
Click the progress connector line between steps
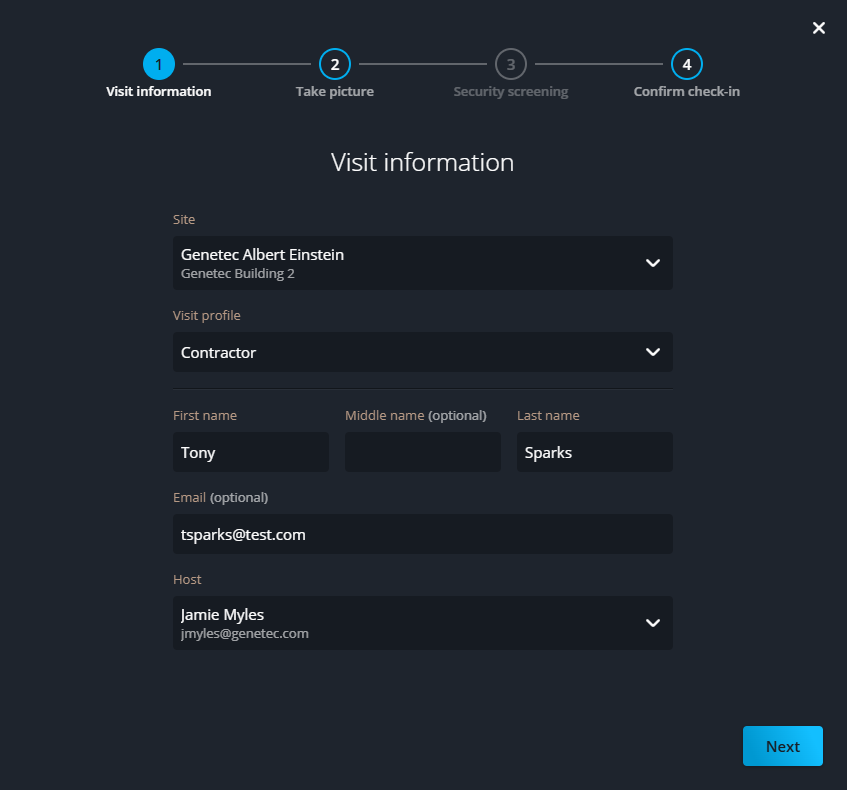(x=246, y=63)
